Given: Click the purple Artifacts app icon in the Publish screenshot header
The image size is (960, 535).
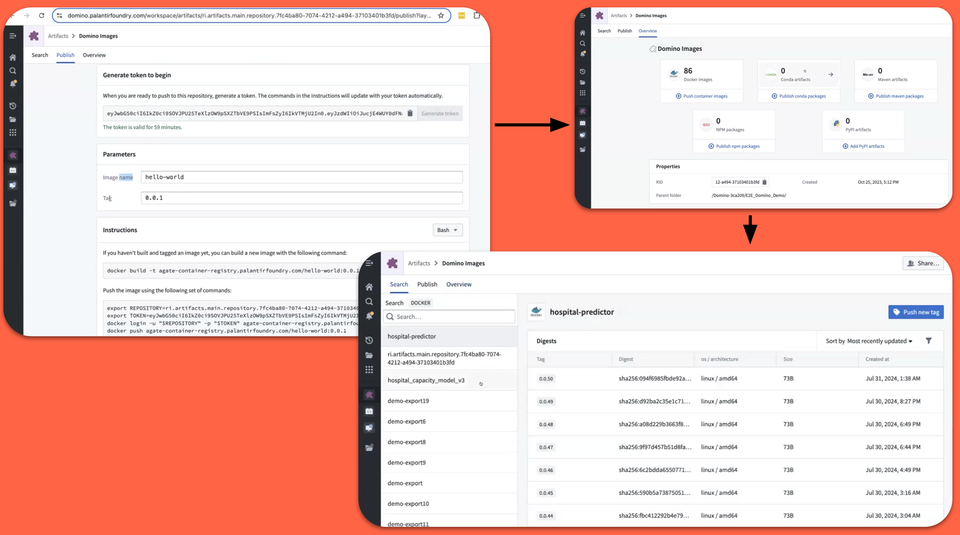Looking at the screenshot, I should (x=34, y=36).
